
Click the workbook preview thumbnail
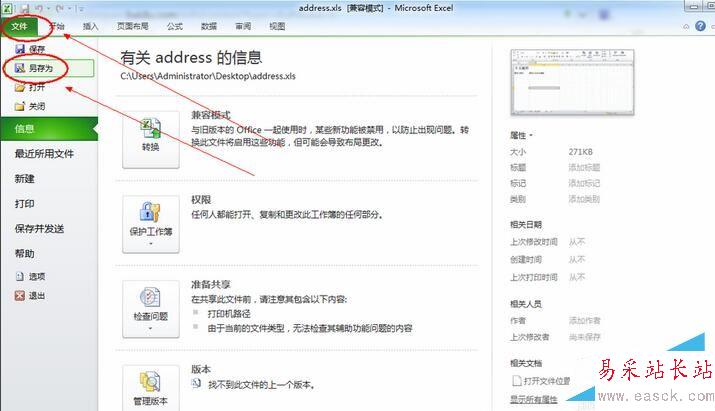point(572,82)
